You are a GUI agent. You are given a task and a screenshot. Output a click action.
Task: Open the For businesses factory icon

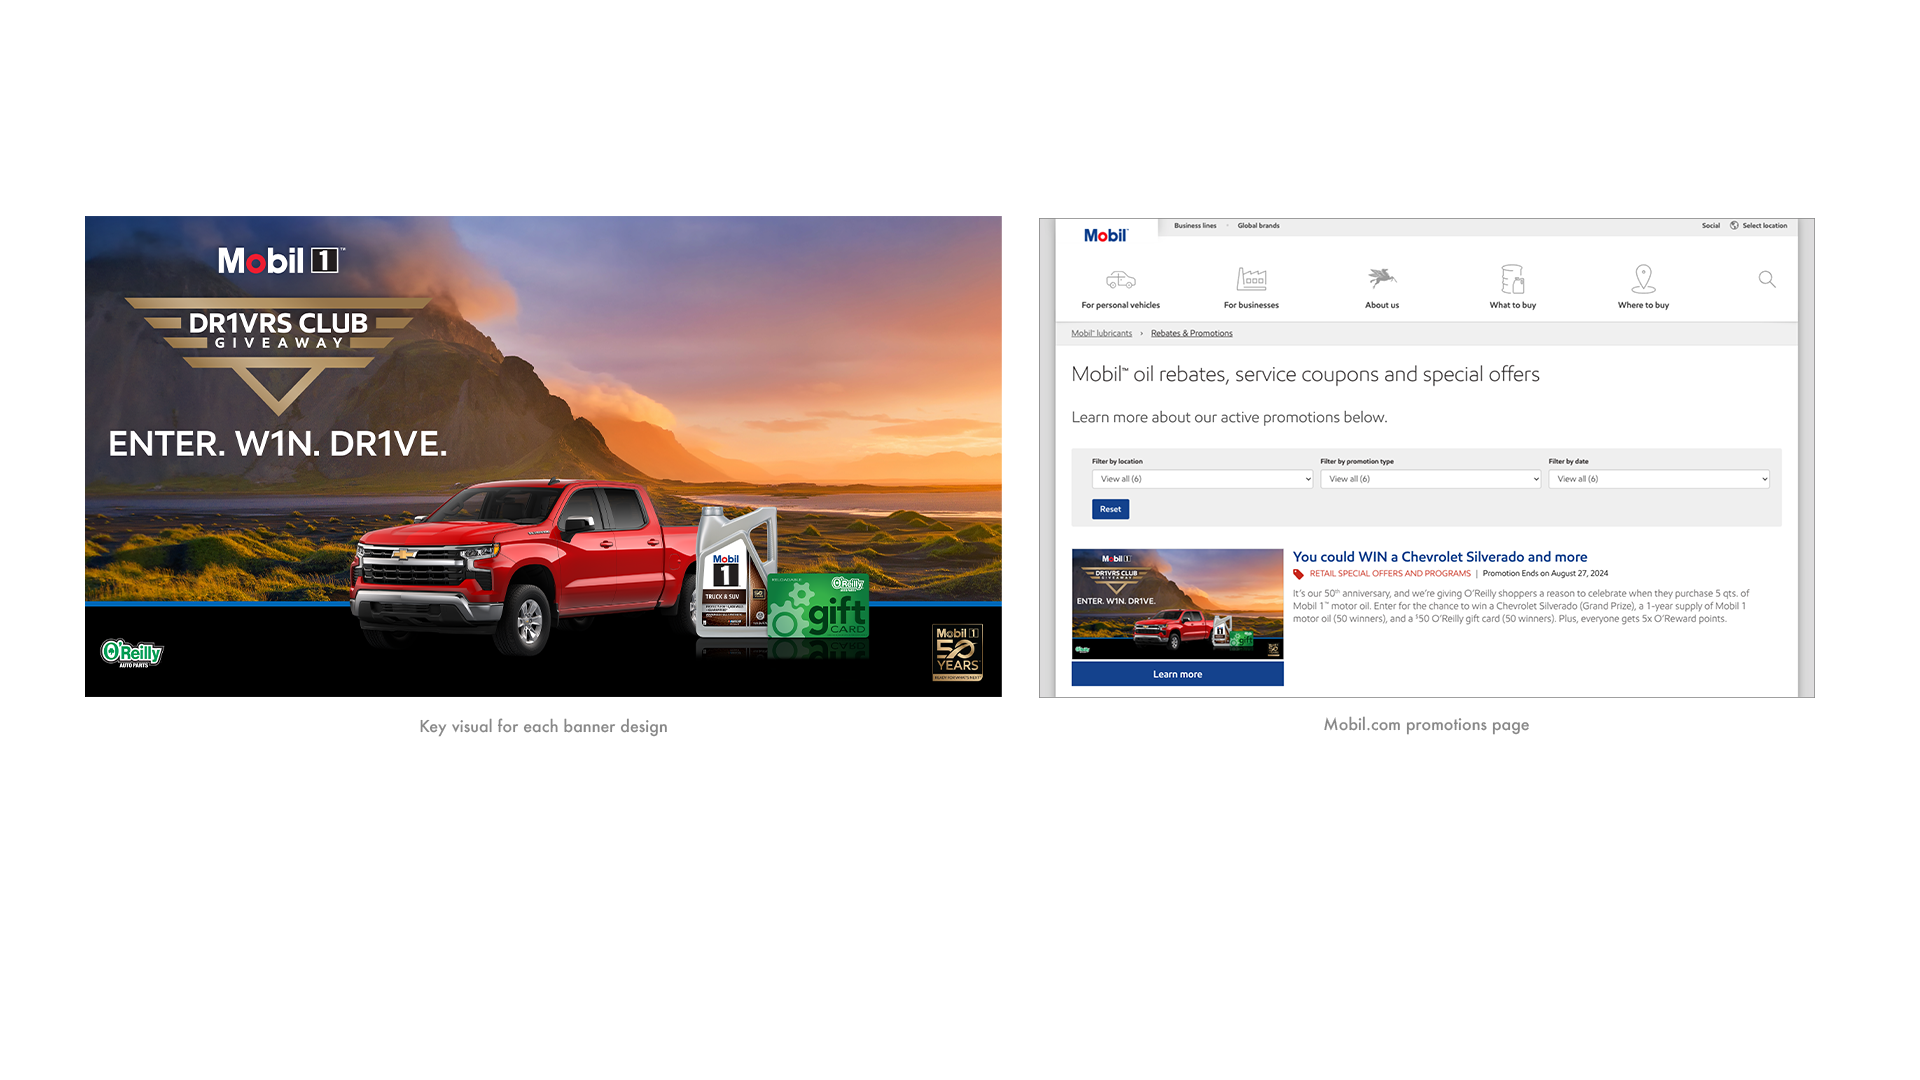(x=1251, y=278)
